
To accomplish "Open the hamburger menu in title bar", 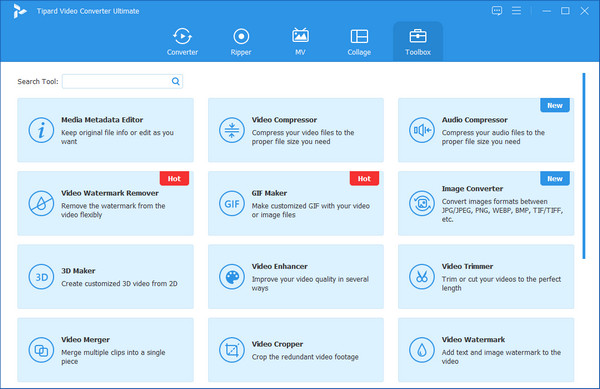I will point(516,11).
